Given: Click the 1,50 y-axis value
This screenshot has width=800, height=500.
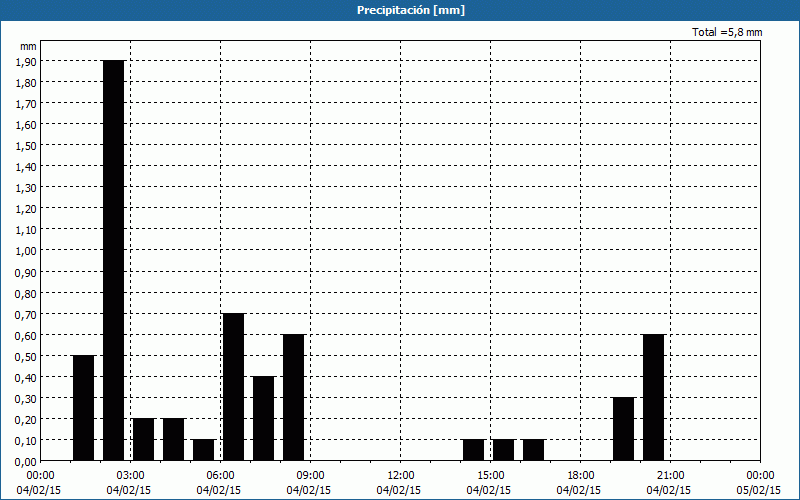Looking at the screenshot, I should point(26,145).
